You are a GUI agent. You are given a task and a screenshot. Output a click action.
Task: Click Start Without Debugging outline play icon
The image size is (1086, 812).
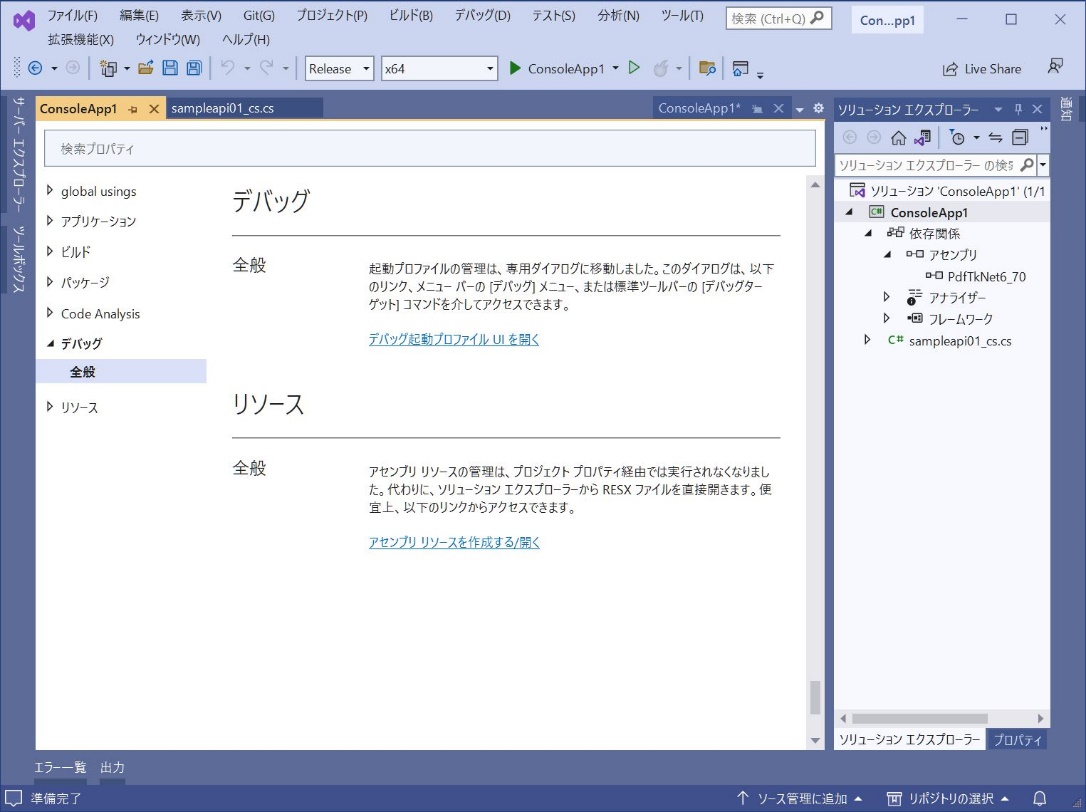coord(633,68)
